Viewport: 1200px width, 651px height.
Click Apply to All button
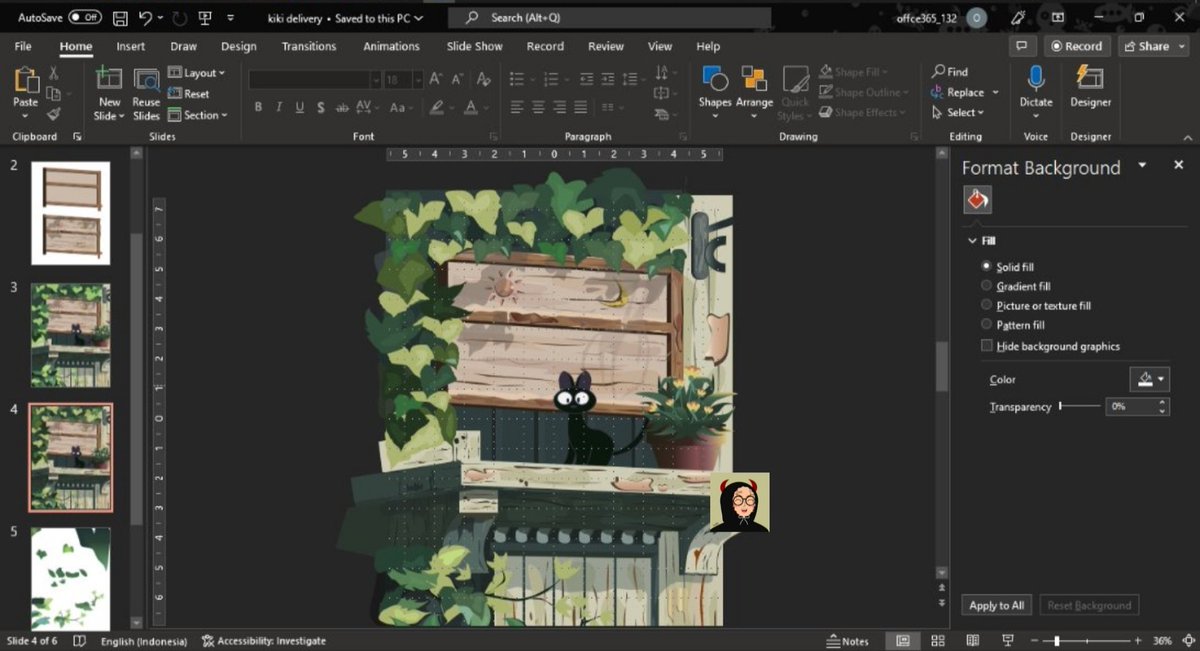(x=997, y=605)
